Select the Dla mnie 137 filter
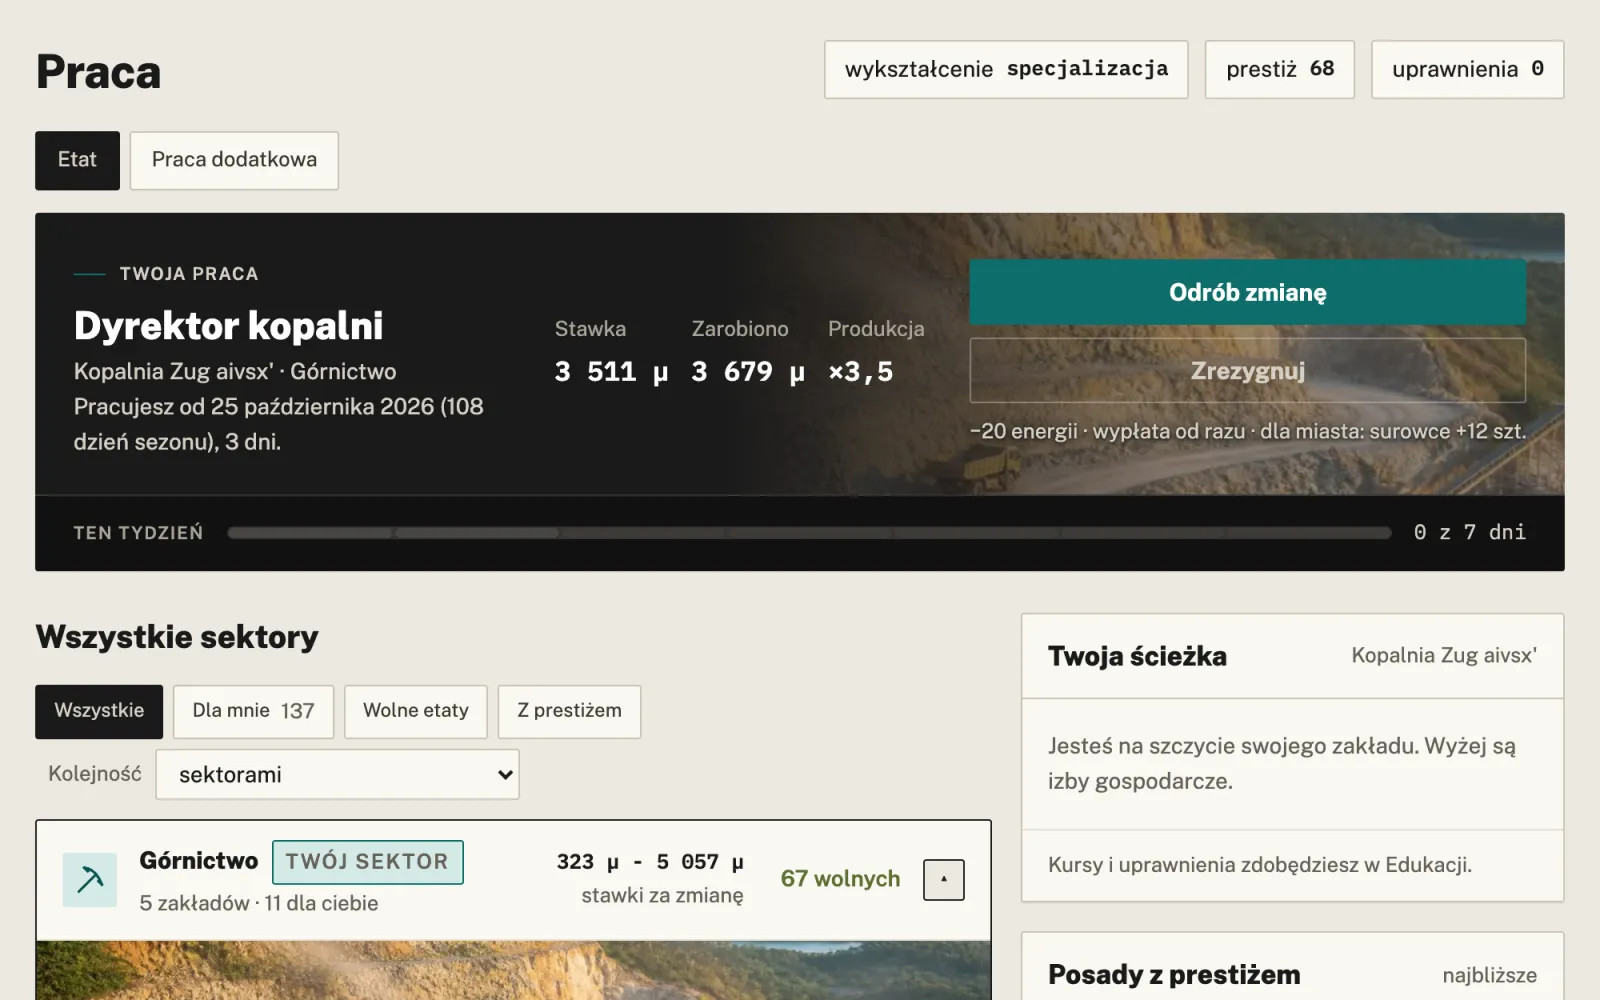 [x=253, y=711]
